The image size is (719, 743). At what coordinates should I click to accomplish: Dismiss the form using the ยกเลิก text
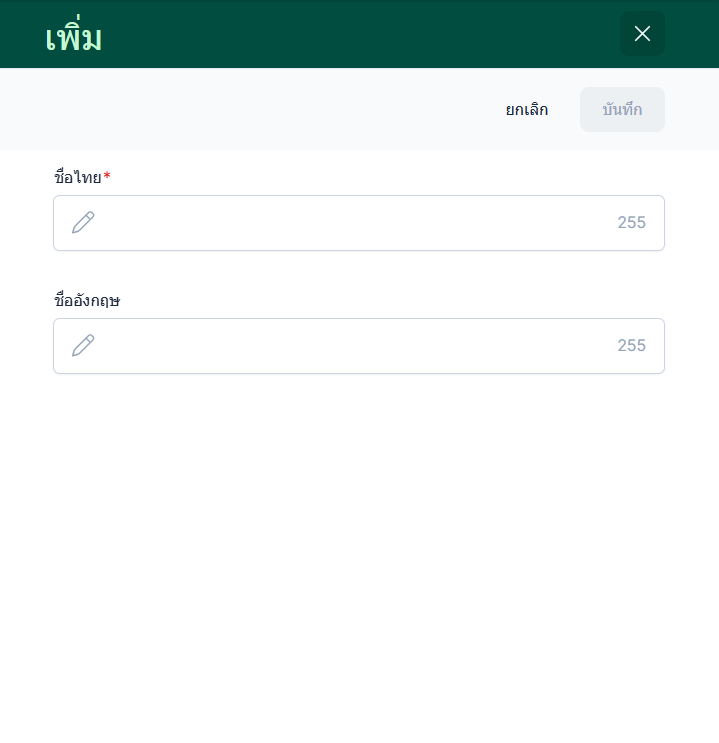tap(527, 110)
